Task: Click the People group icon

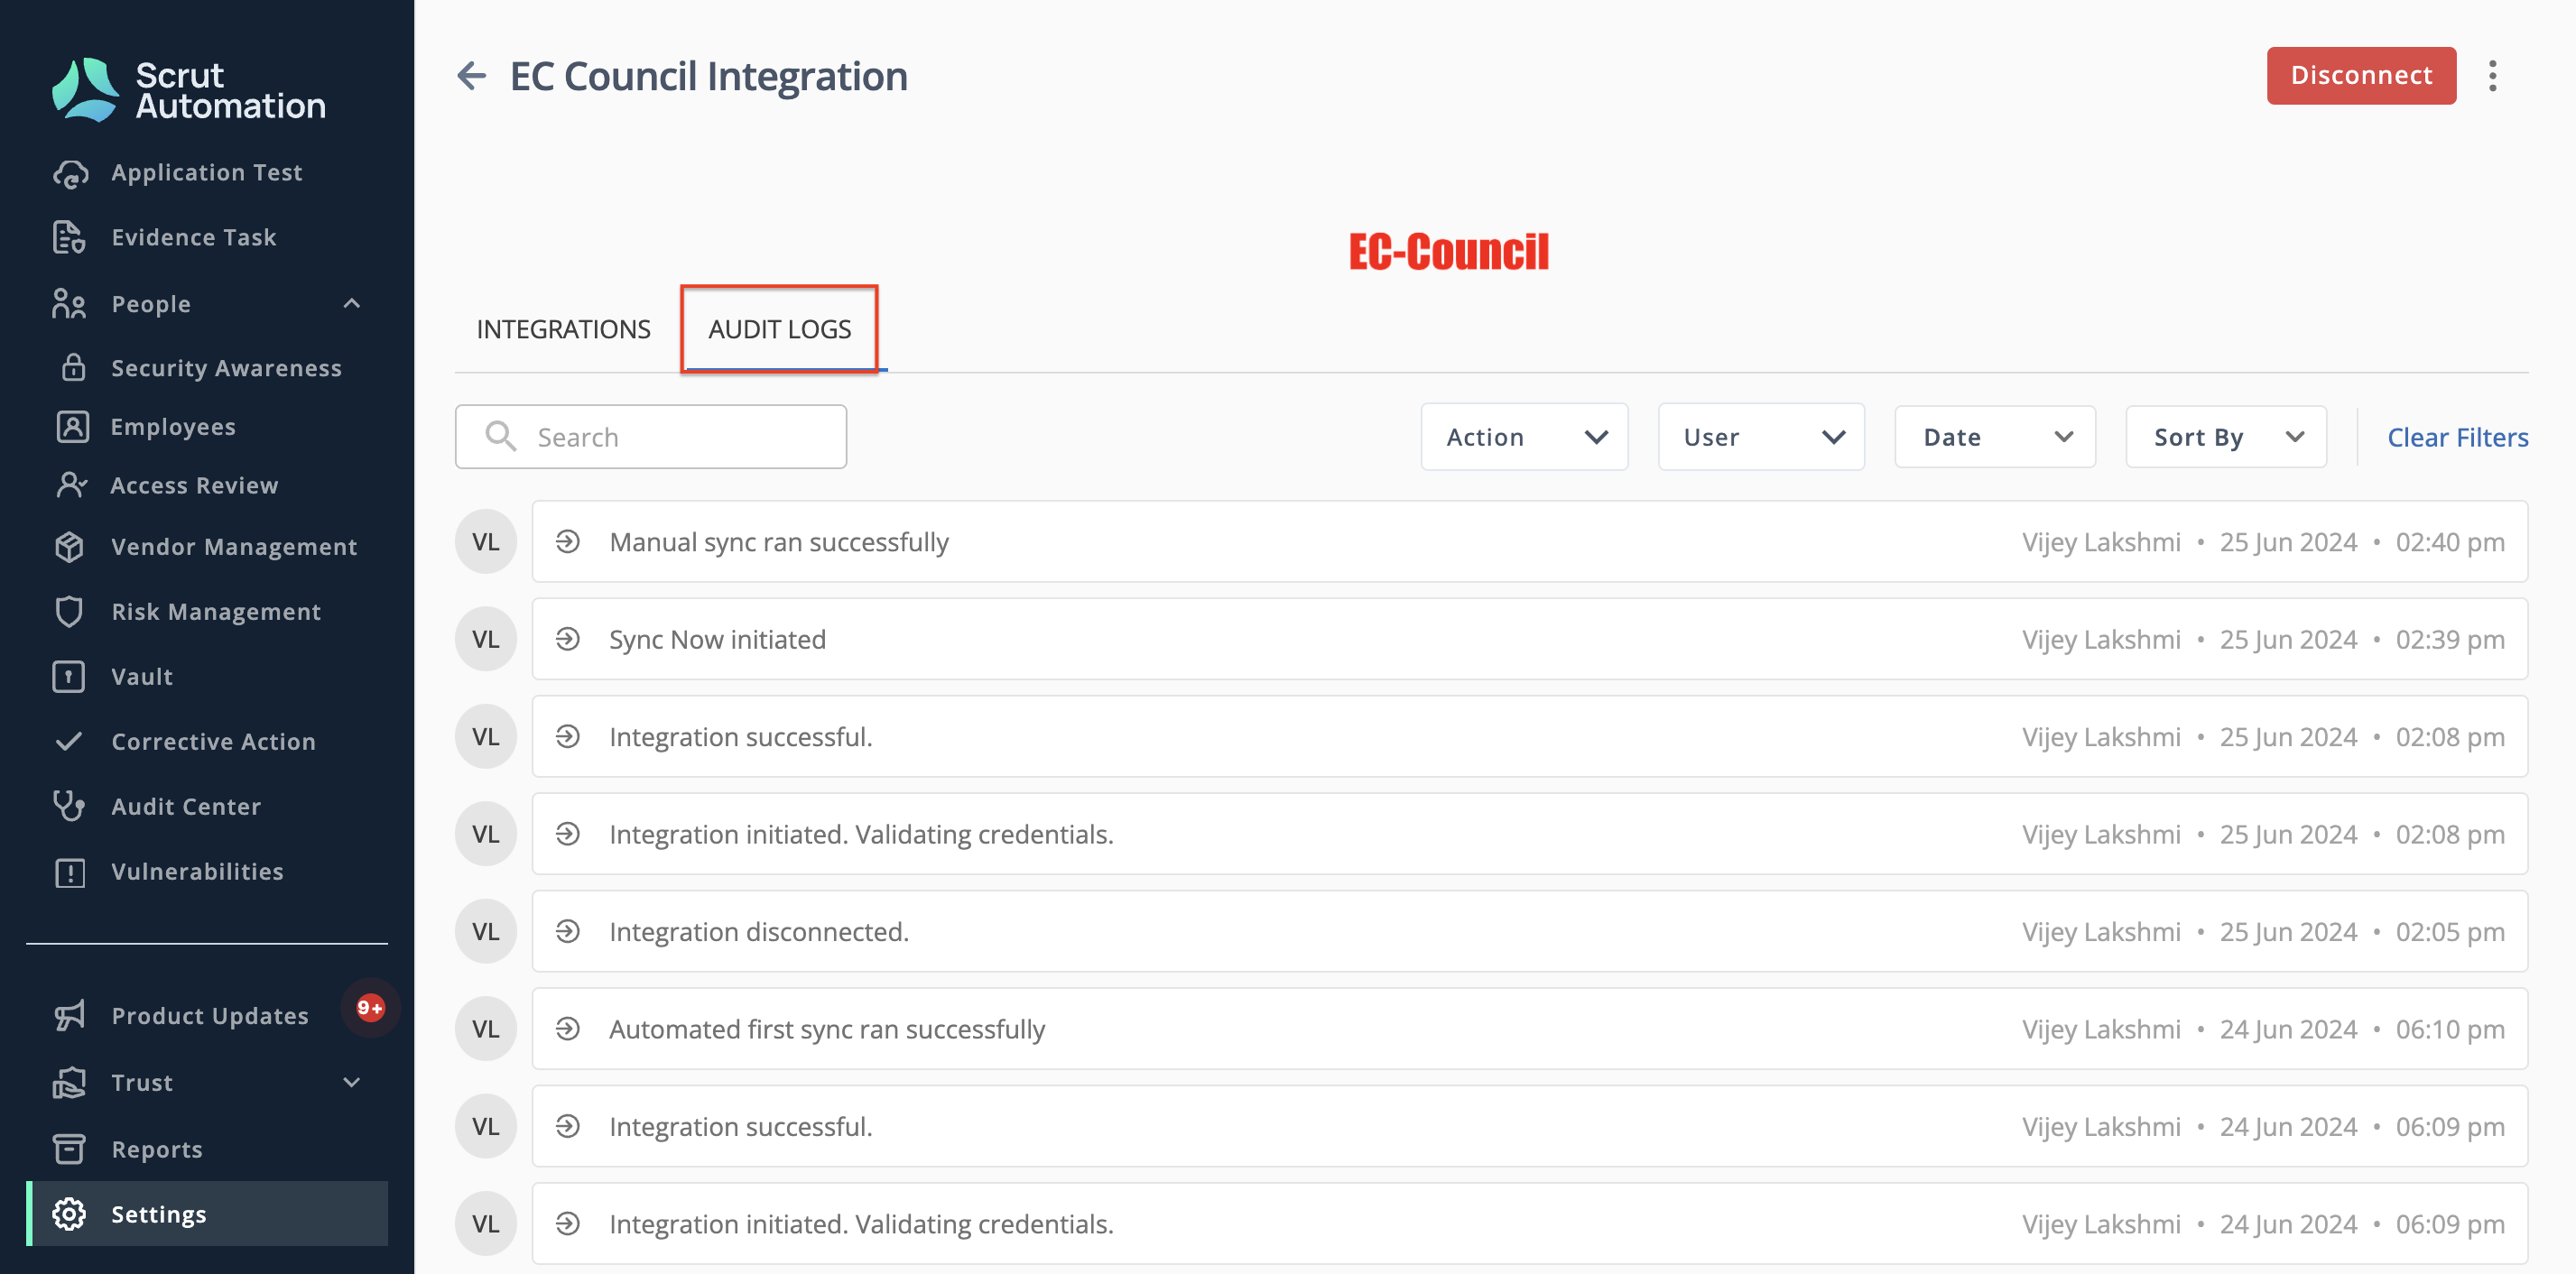Action: [x=69, y=304]
